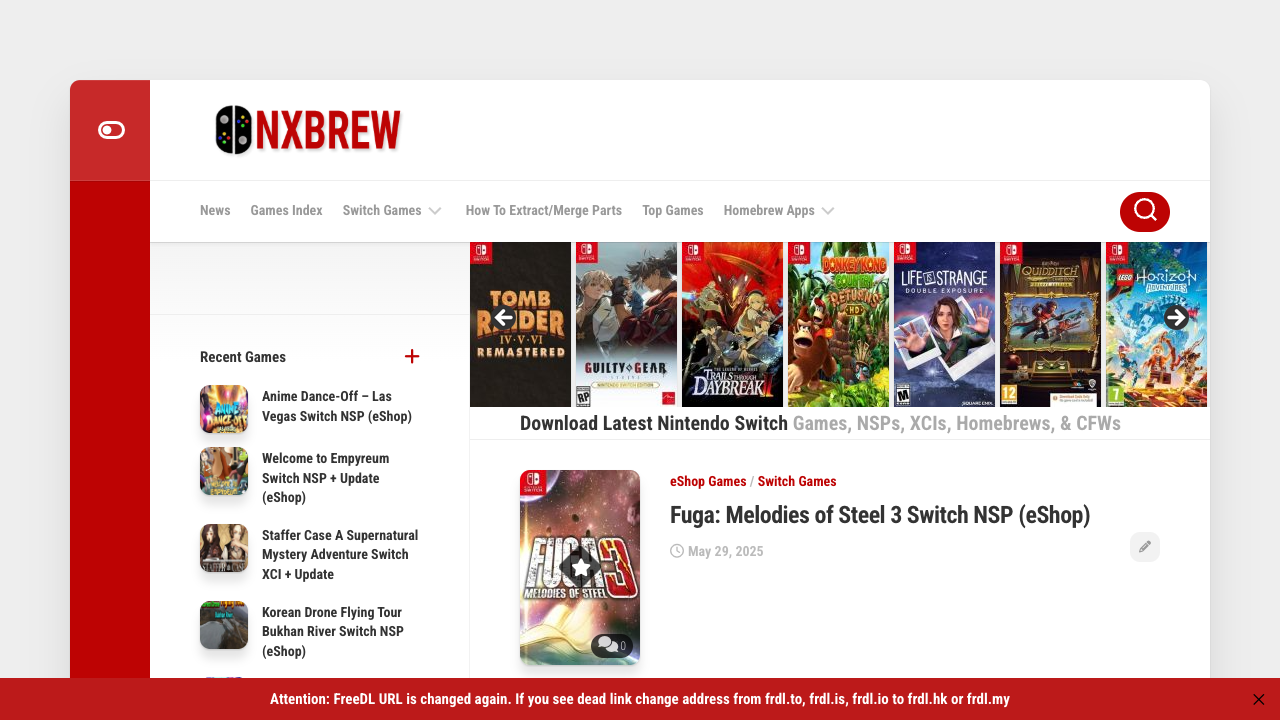Viewport: 1280px width, 720px height.
Task: Click the Nintendo Switch badge on Tomb Raider cover
Action: click(x=482, y=252)
